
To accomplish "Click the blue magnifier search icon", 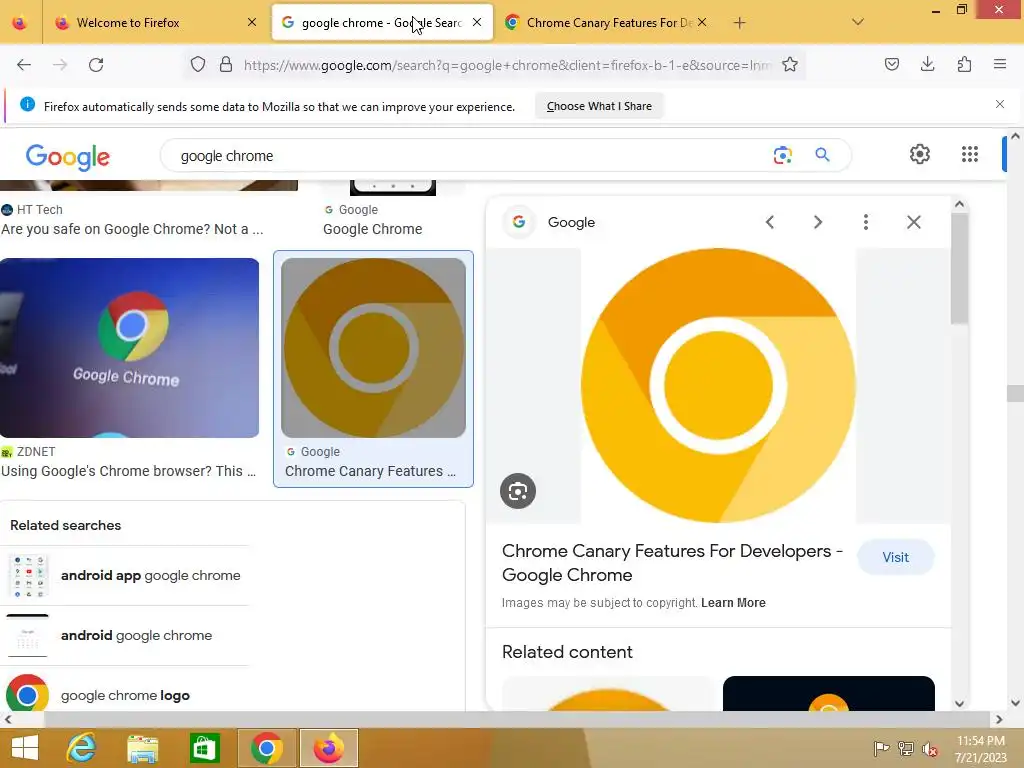I will pyautogui.click(x=822, y=155).
